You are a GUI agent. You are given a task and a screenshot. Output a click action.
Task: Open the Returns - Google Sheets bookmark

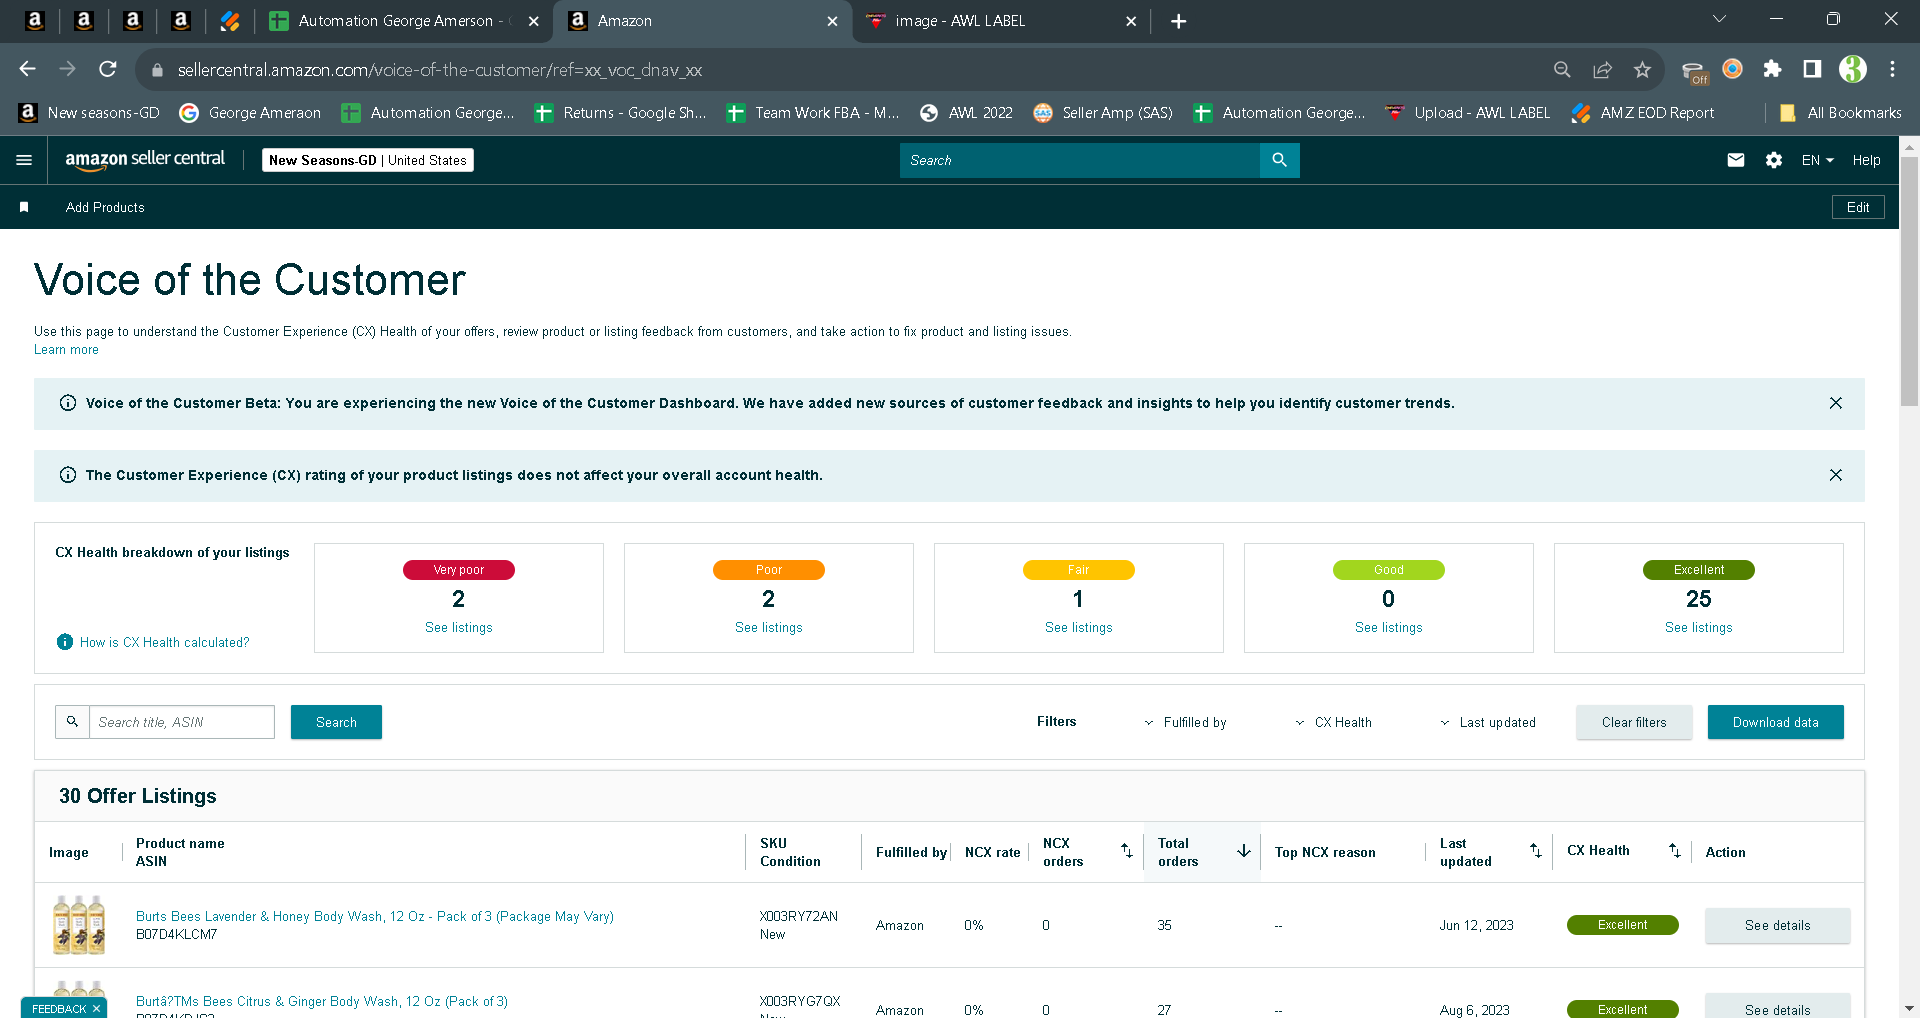tap(621, 113)
